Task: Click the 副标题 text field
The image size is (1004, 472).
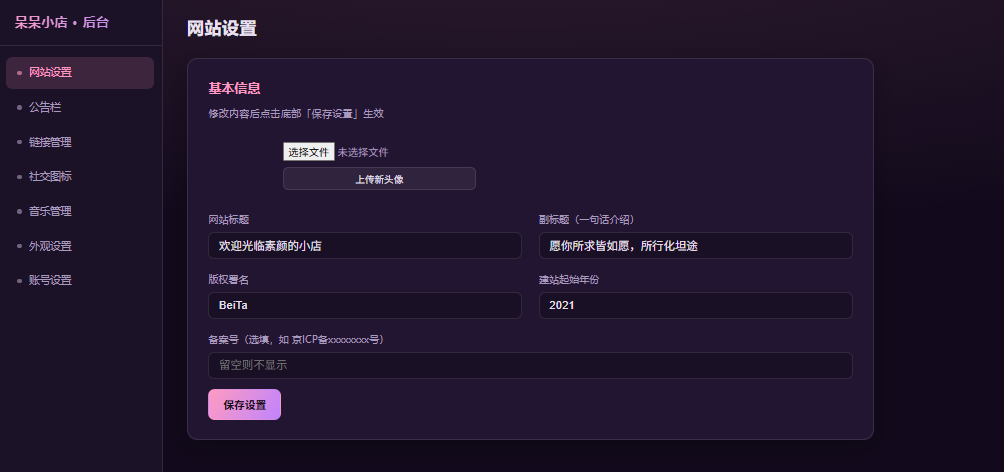Action: pos(695,245)
